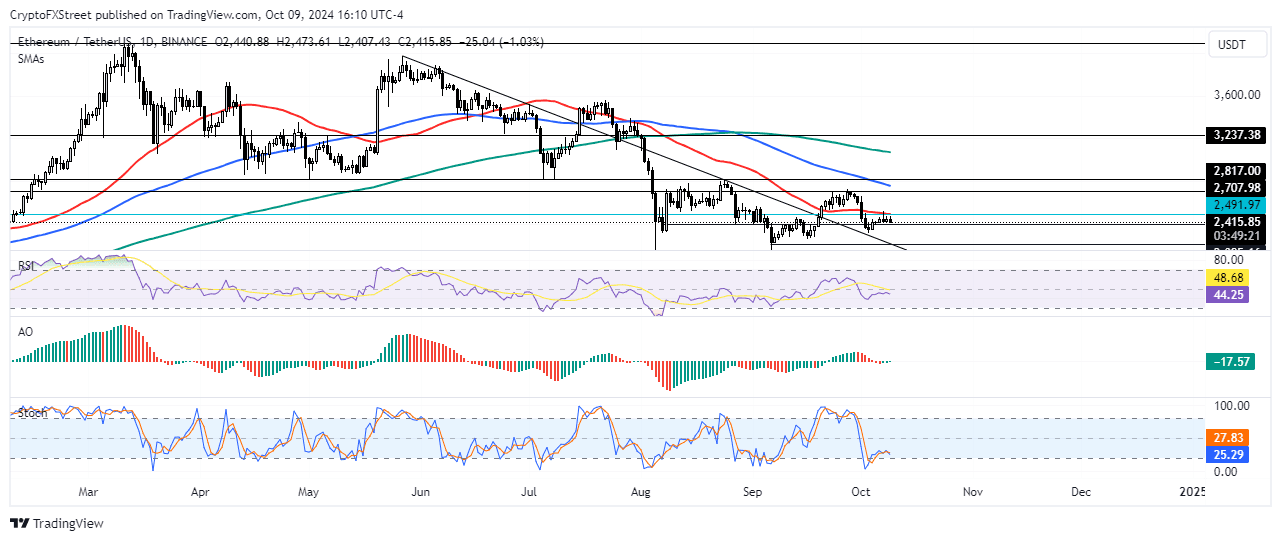Click the Stoch 0.00 scale label

[1226, 471]
